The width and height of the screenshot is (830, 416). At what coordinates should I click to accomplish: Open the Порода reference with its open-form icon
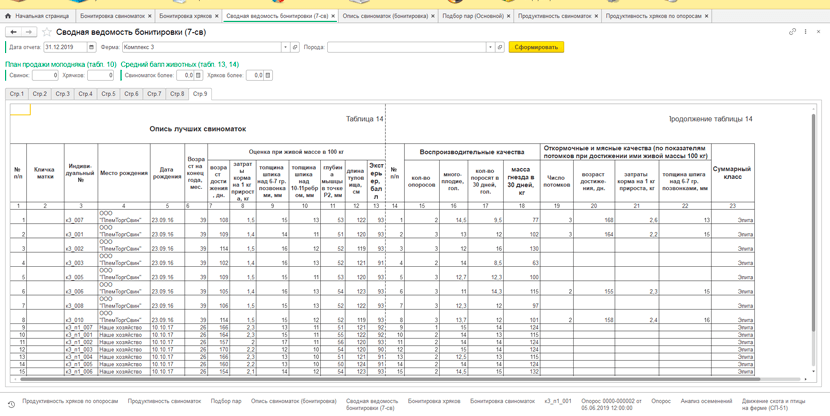tap(500, 47)
